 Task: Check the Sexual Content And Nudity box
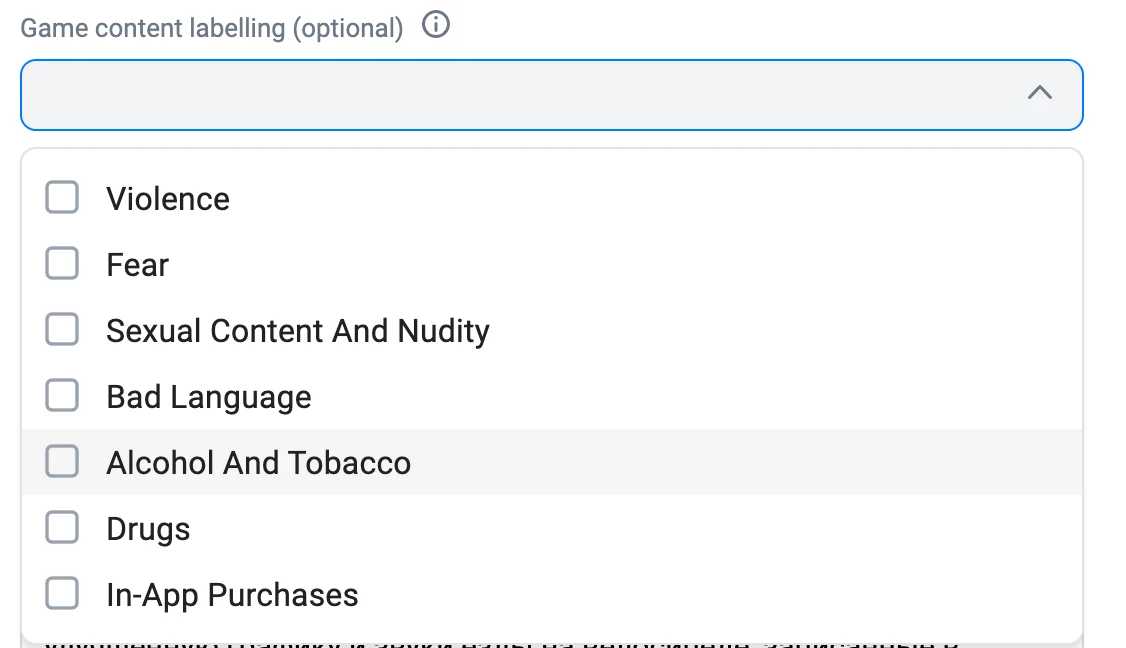click(x=62, y=329)
